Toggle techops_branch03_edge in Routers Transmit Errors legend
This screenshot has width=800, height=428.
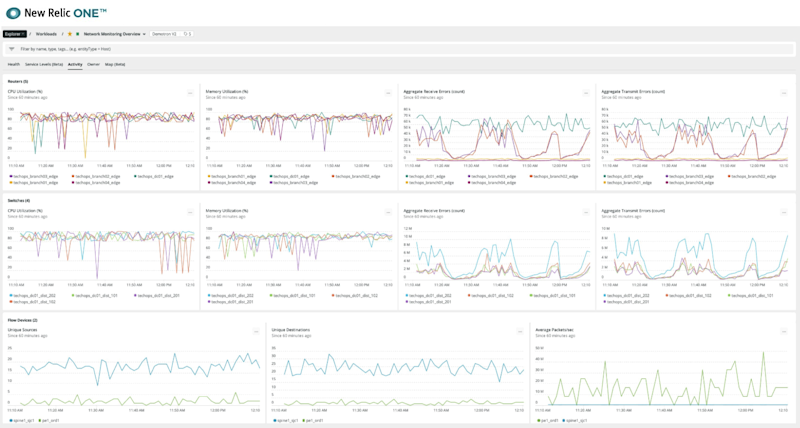pyautogui.click(x=690, y=177)
